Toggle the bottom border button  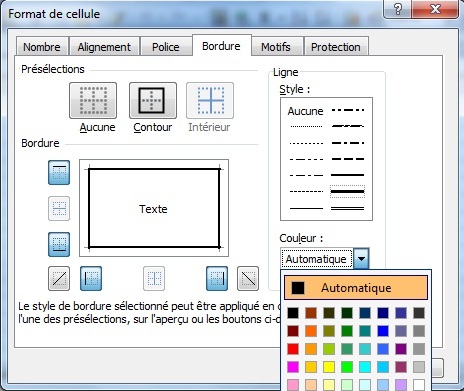pyautogui.click(x=59, y=244)
